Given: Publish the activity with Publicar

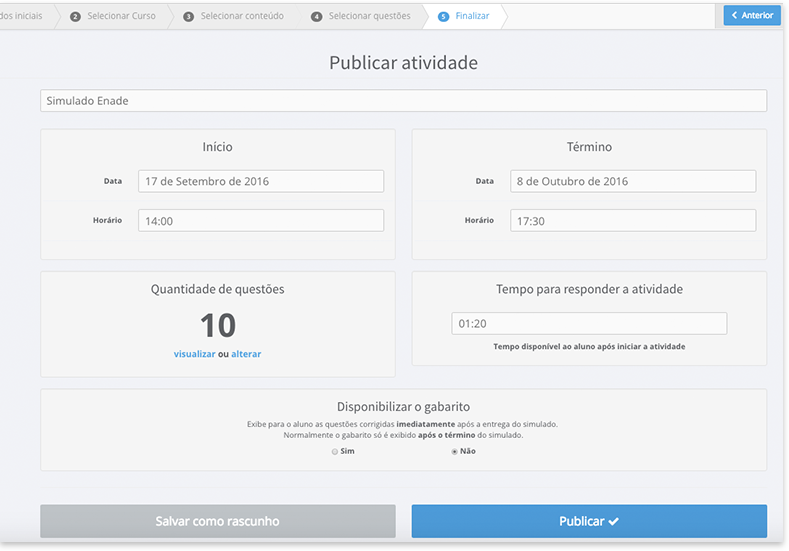Looking at the screenshot, I should pyautogui.click(x=589, y=521).
